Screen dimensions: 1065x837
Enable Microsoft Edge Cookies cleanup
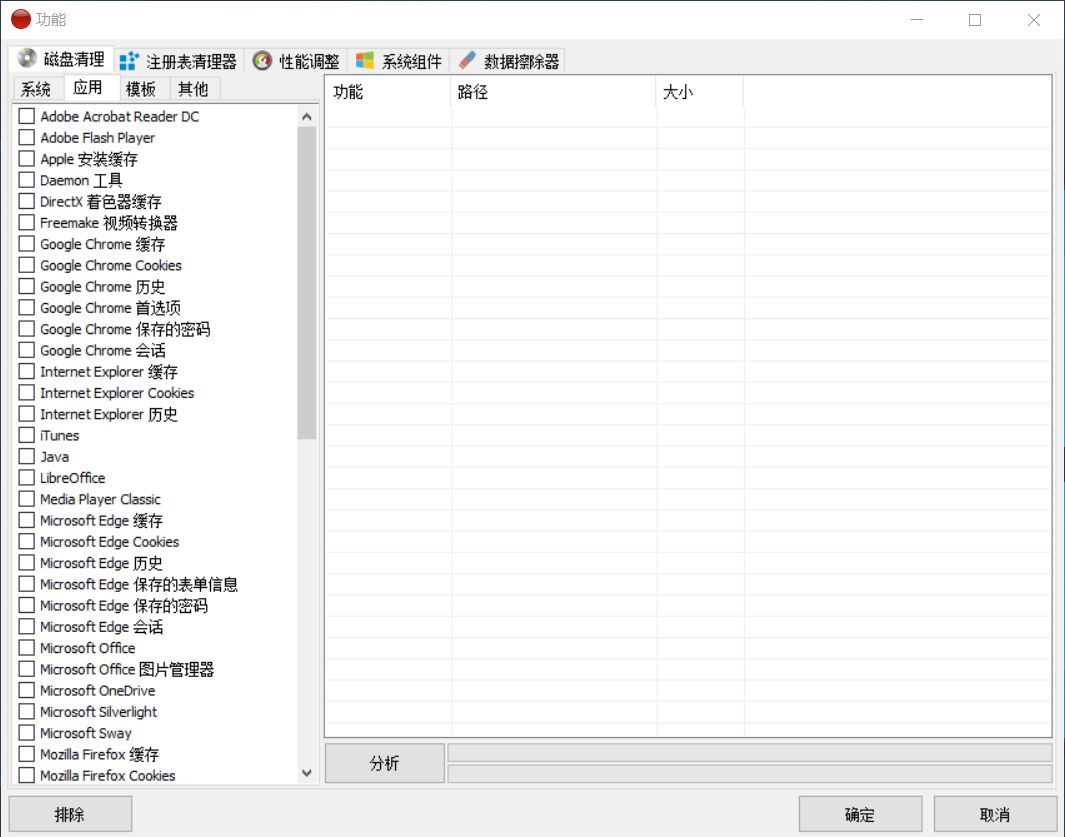pyautogui.click(x=25, y=541)
